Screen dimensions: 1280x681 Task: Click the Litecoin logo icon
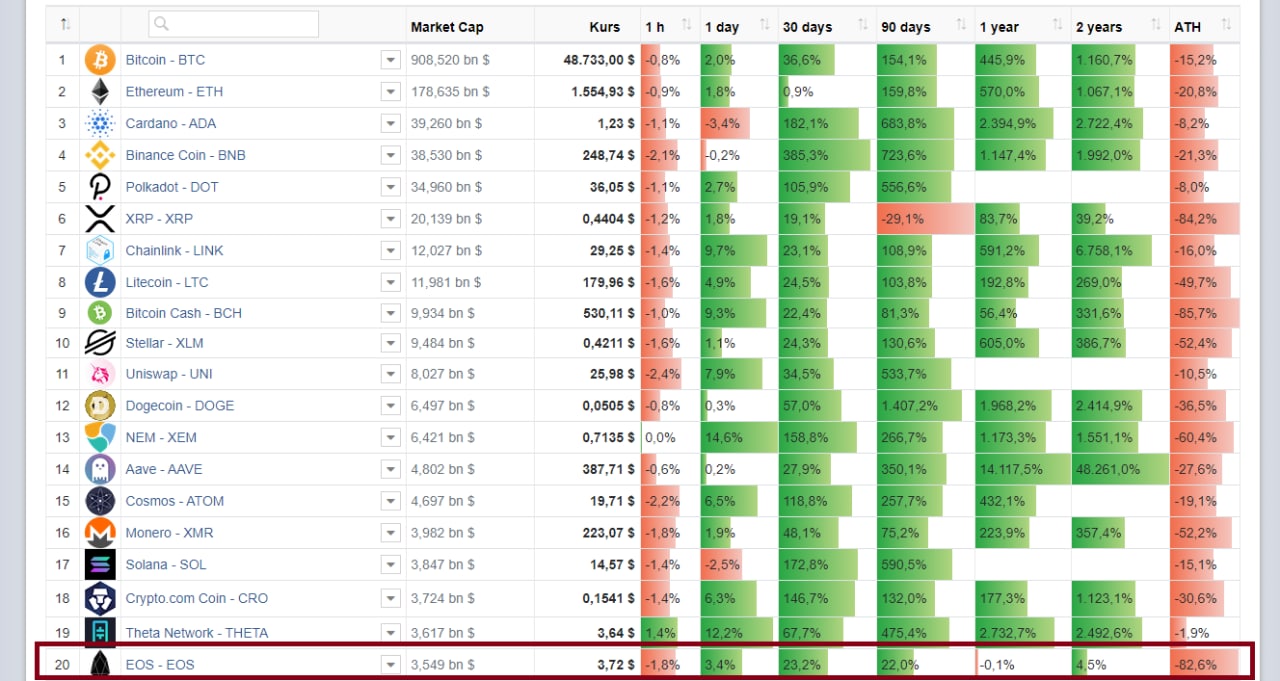pos(100,282)
